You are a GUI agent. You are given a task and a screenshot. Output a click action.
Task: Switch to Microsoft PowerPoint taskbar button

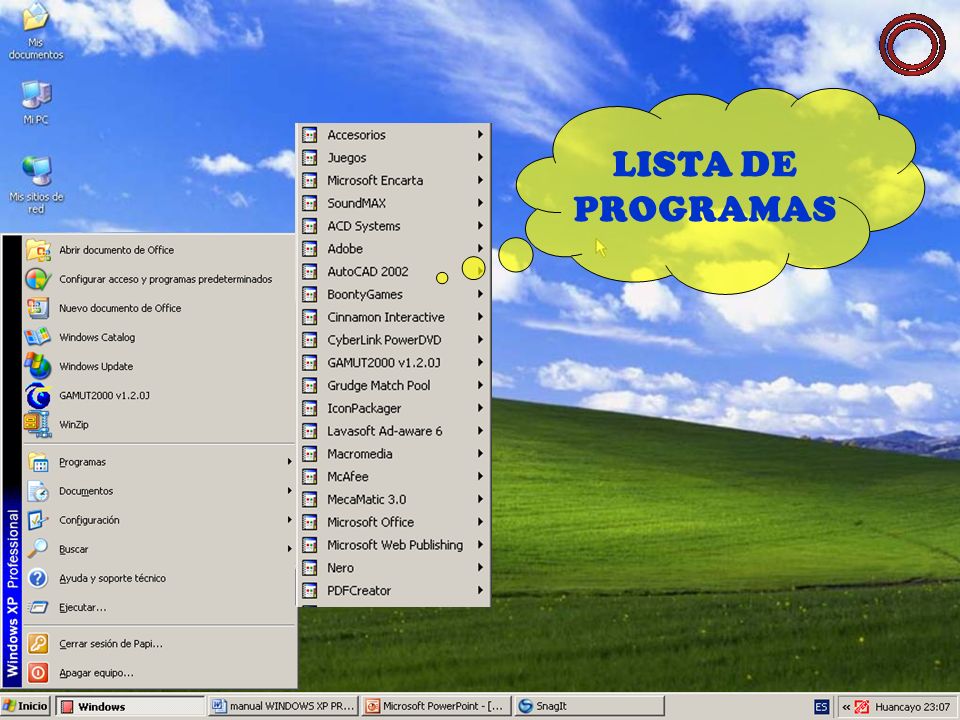pos(436,707)
